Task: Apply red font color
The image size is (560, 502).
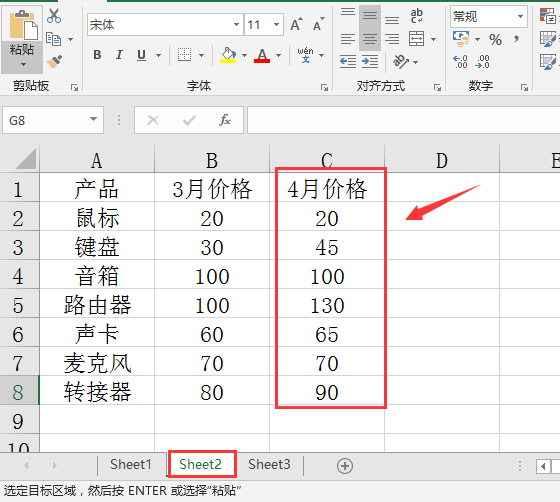Action: (x=262, y=55)
